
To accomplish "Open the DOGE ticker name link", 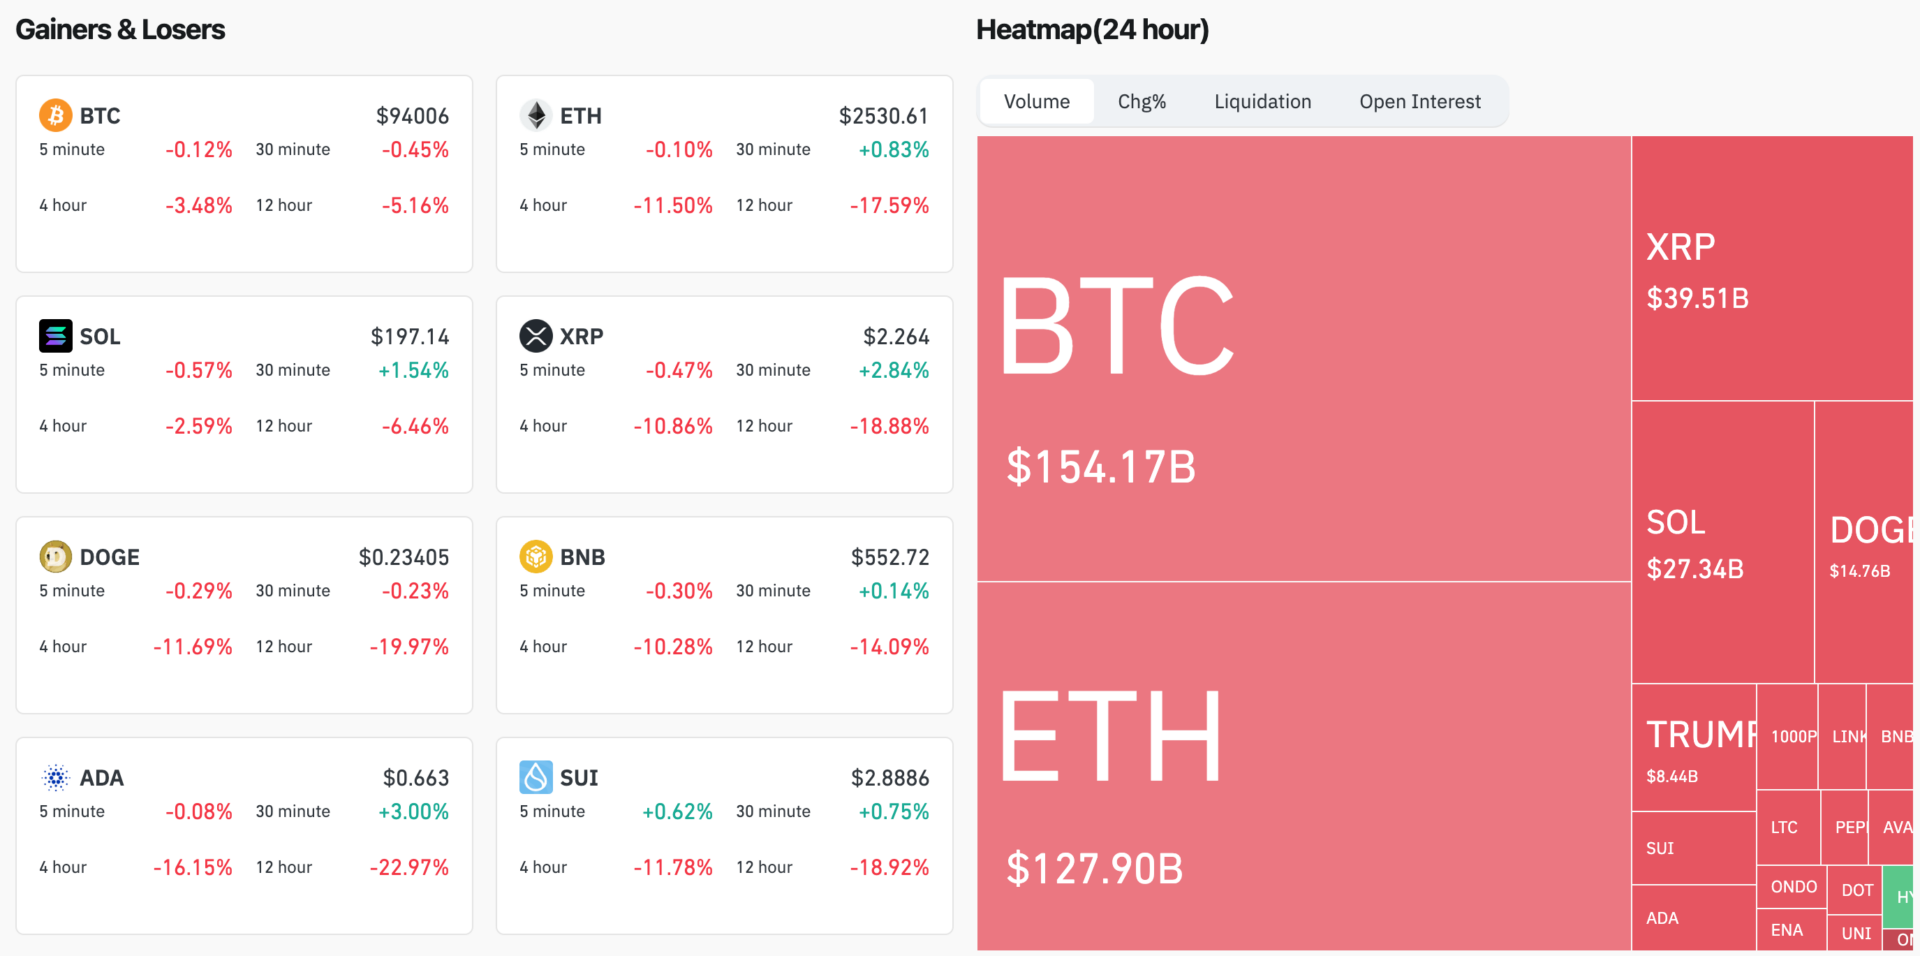I will coord(109,557).
